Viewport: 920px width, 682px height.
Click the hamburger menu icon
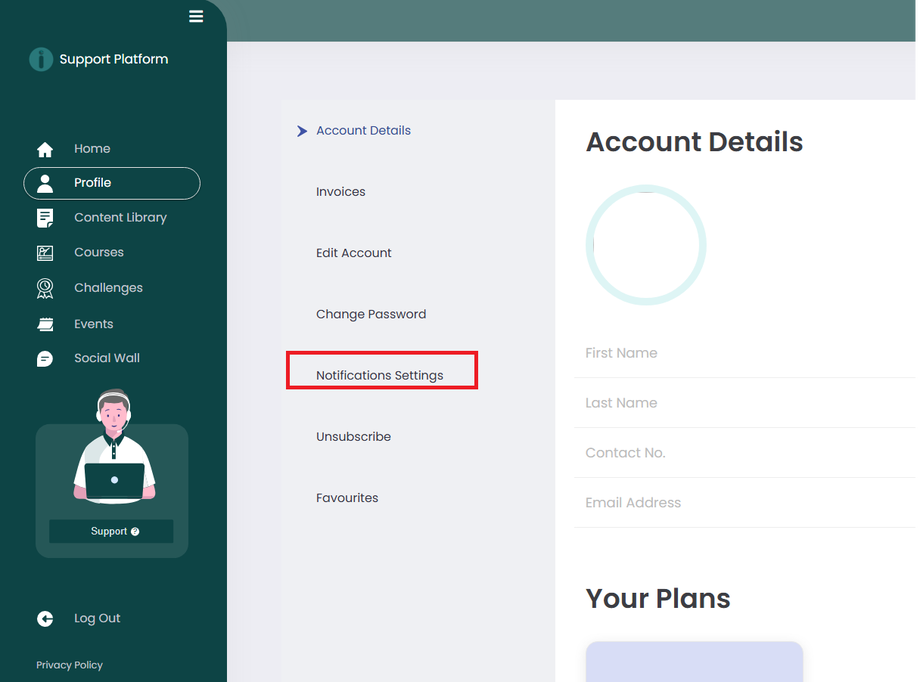tap(196, 16)
